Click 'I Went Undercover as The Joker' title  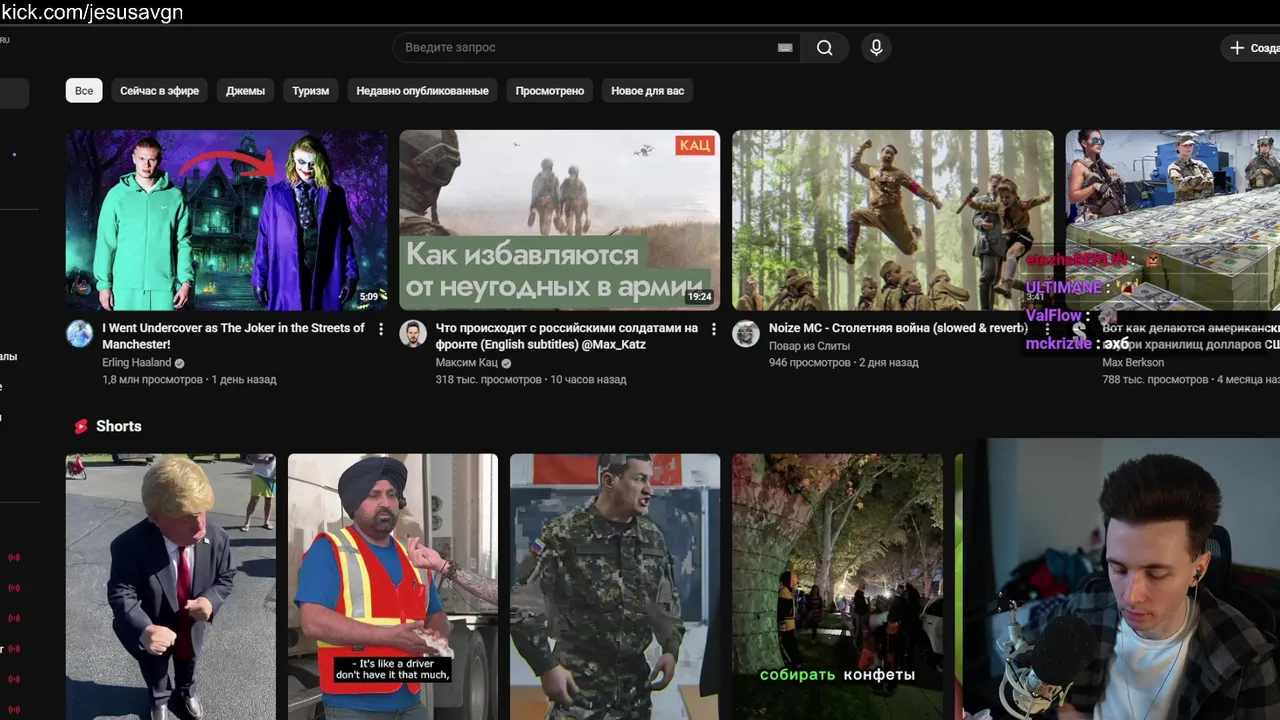pos(233,336)
